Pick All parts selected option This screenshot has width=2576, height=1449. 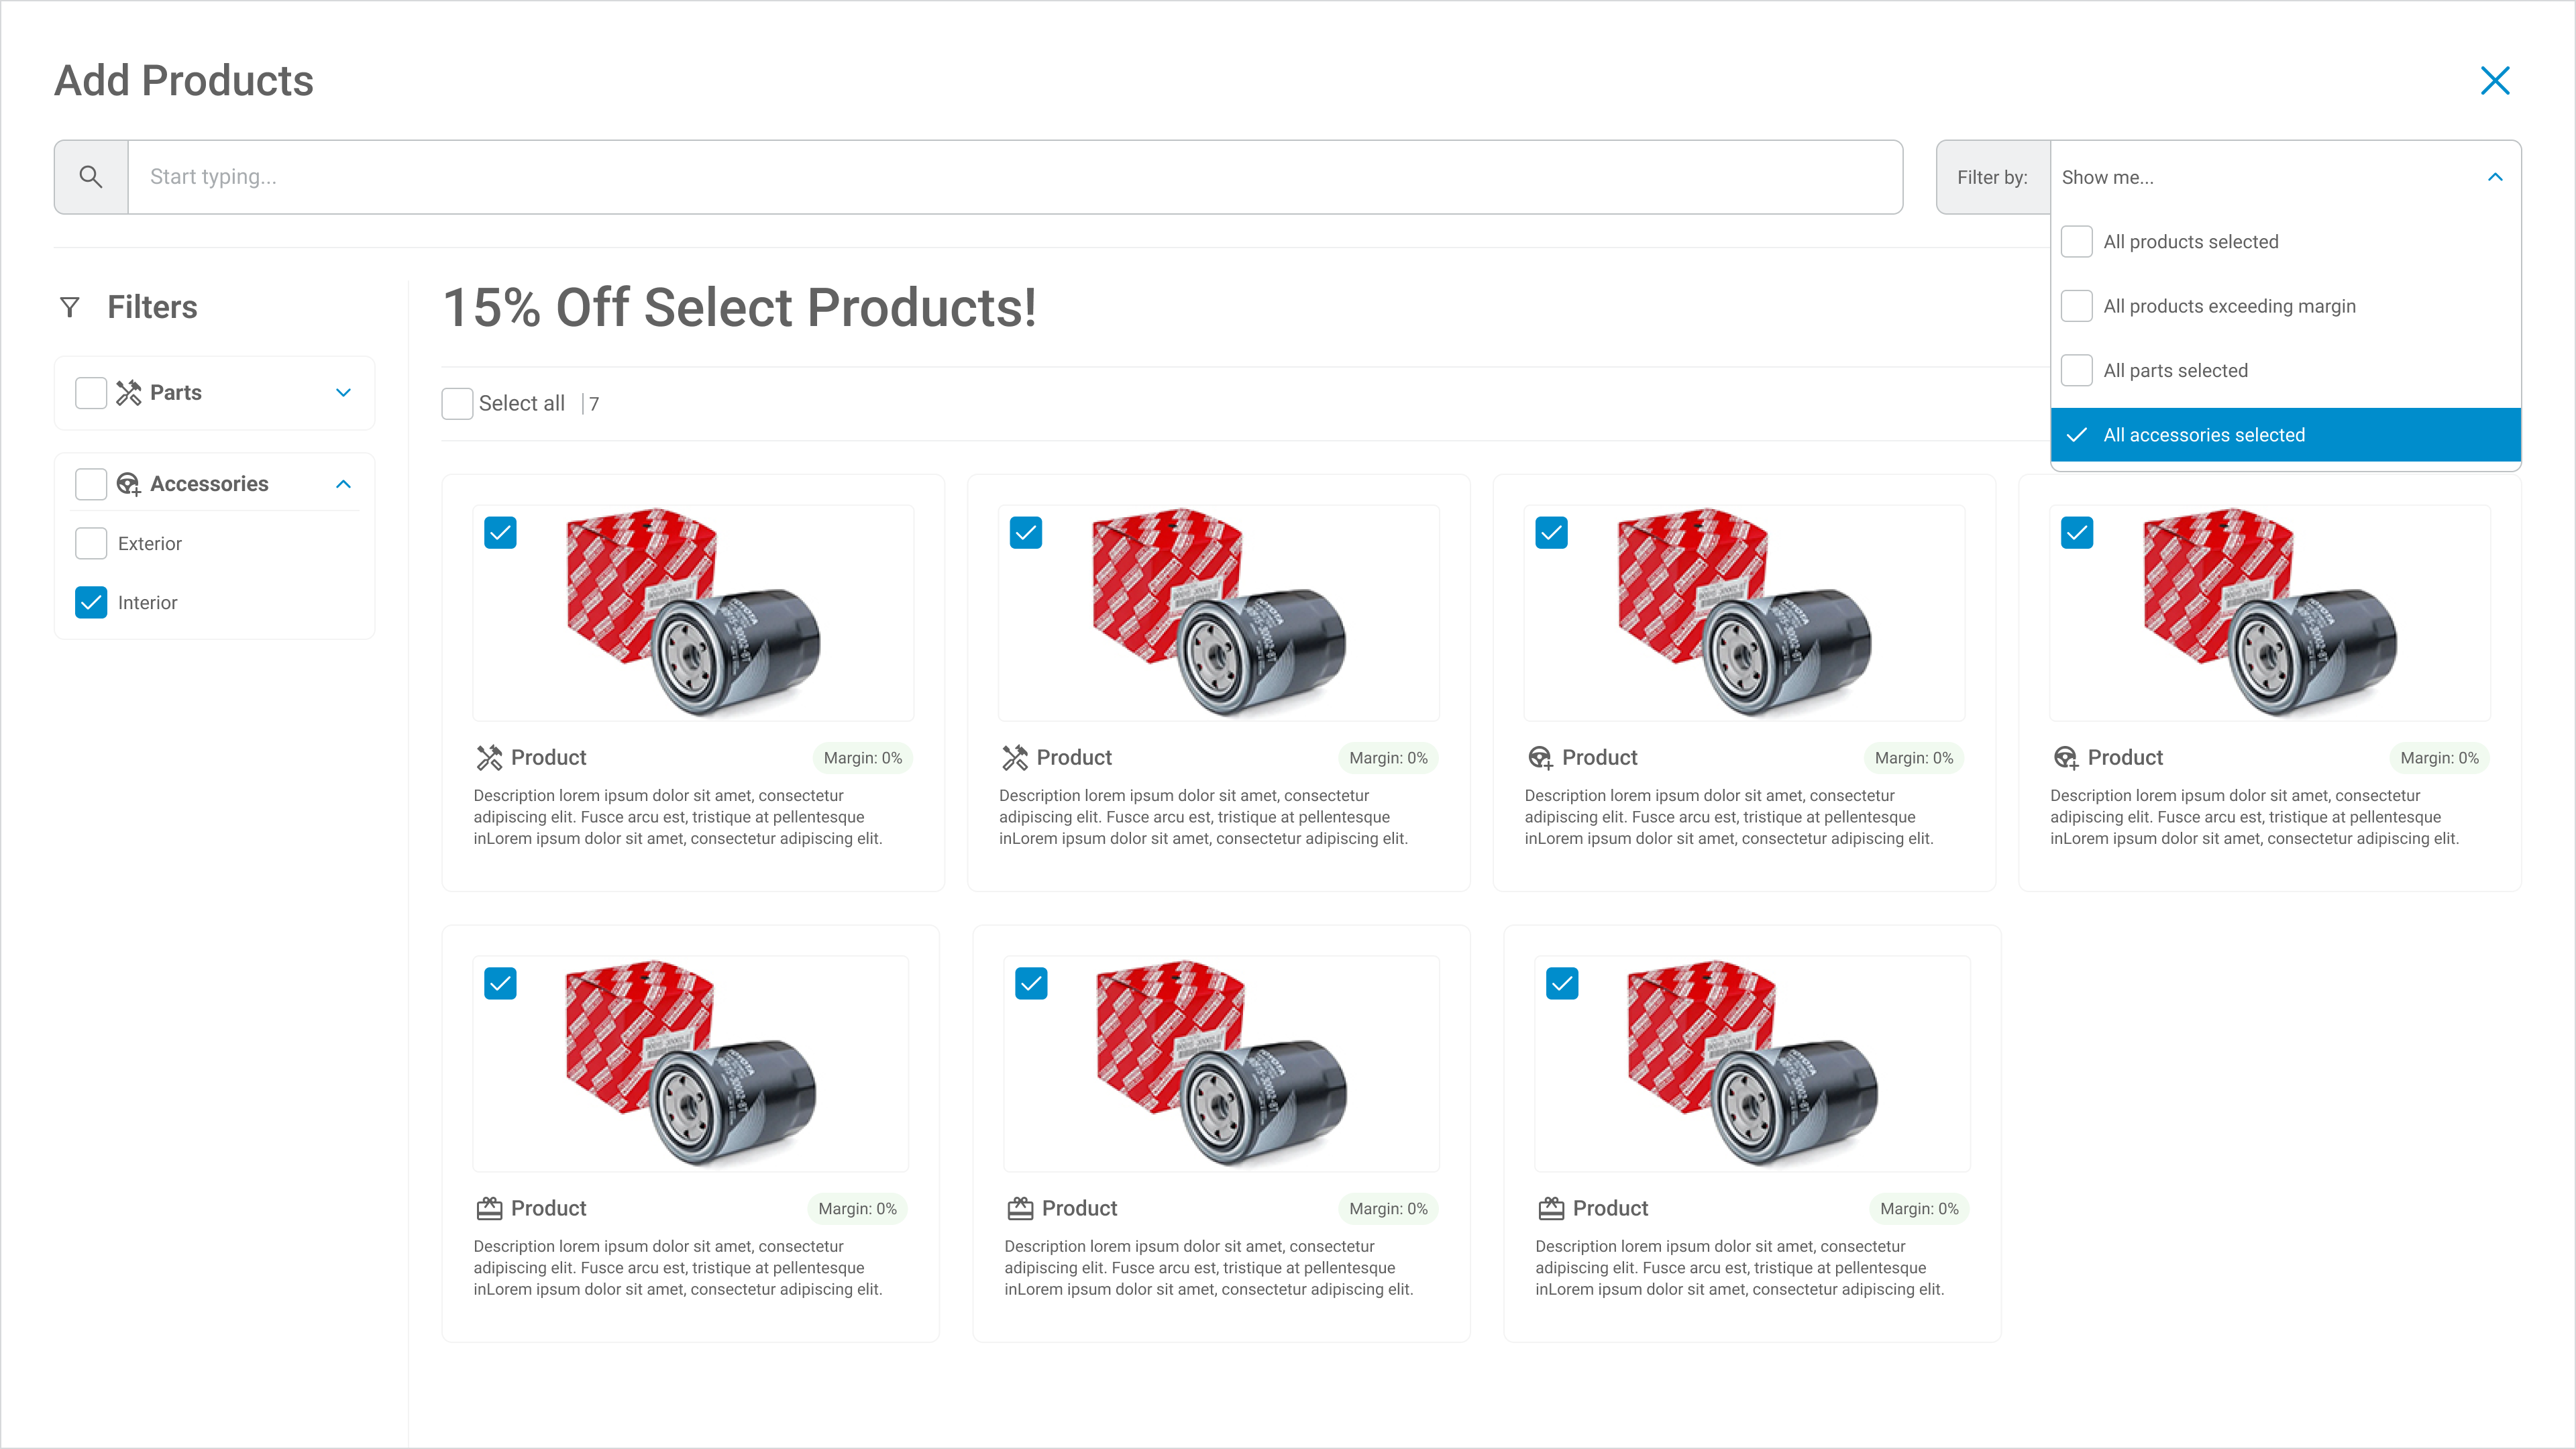pos(2175,371)
